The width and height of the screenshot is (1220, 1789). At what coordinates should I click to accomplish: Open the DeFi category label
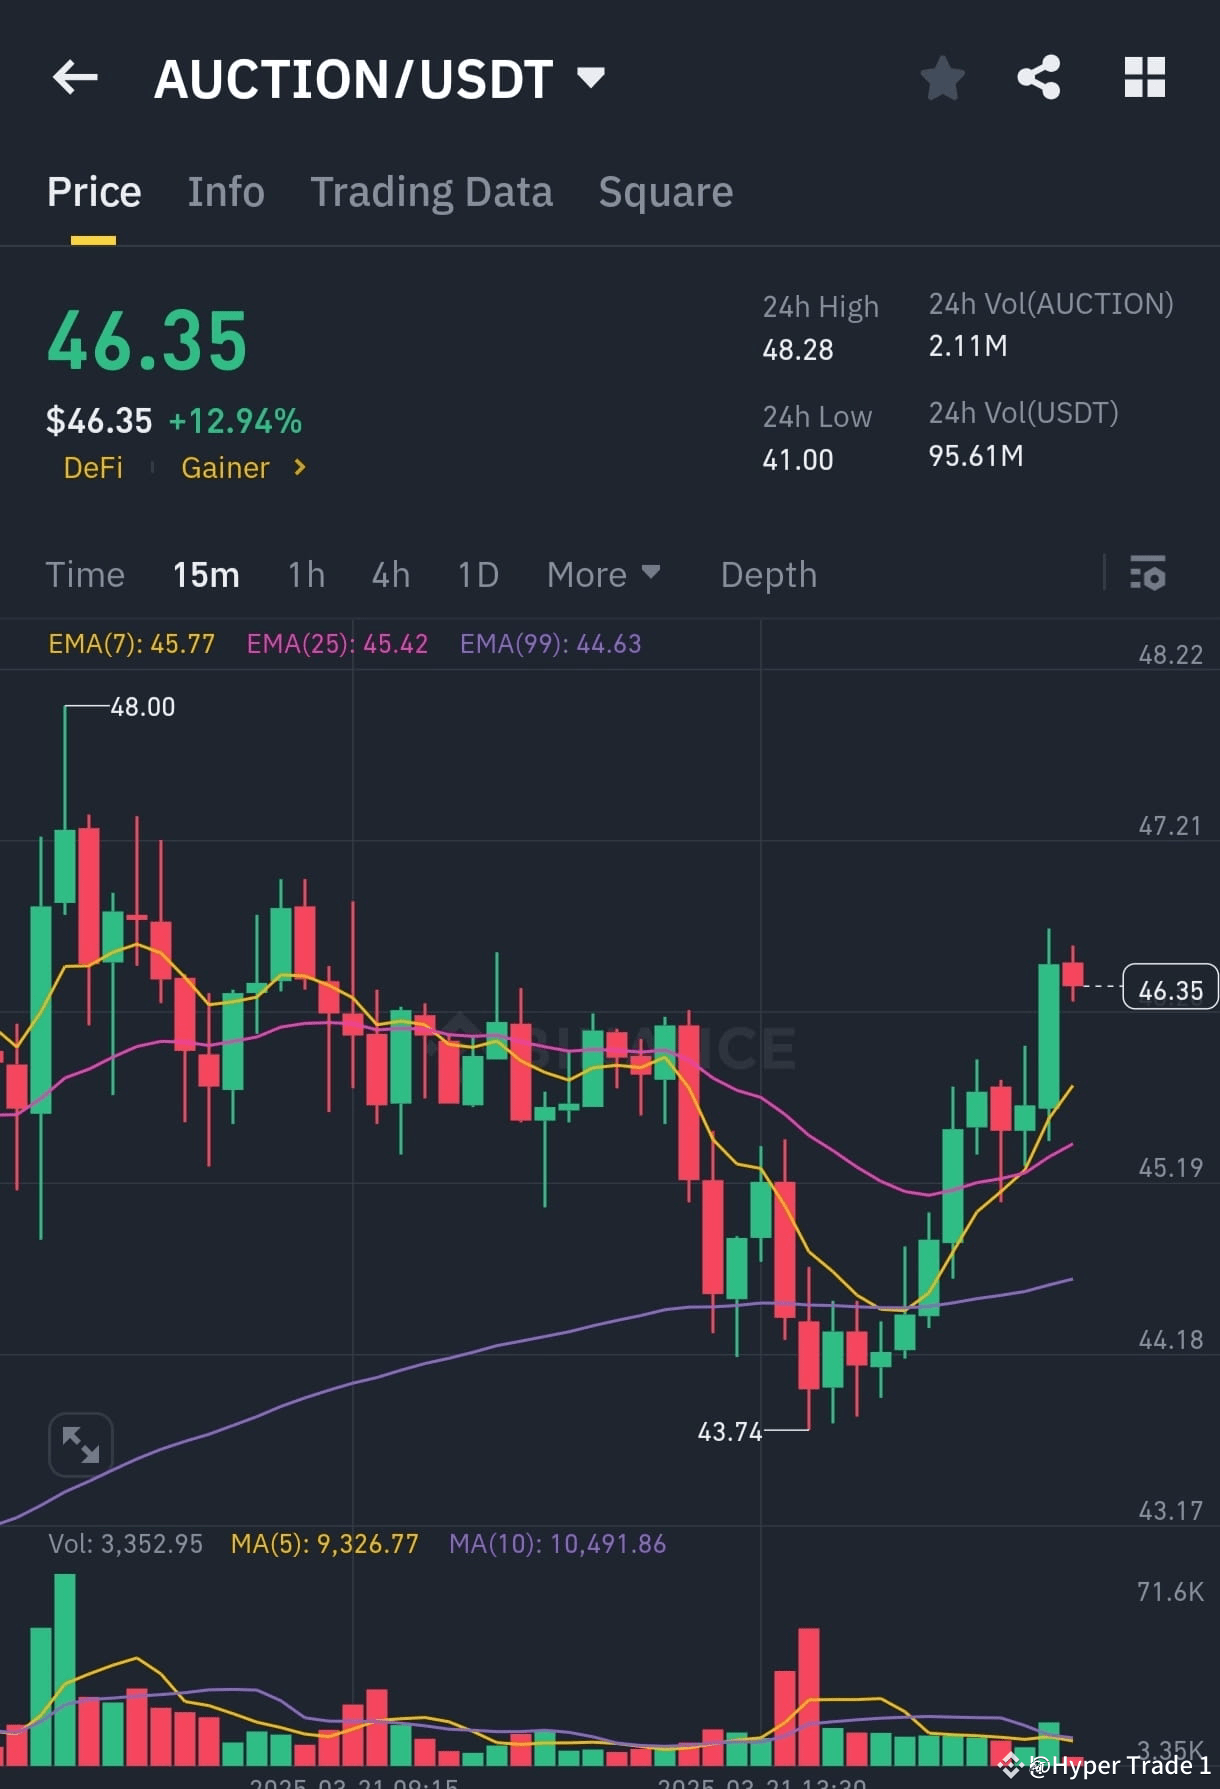point(93,467)
